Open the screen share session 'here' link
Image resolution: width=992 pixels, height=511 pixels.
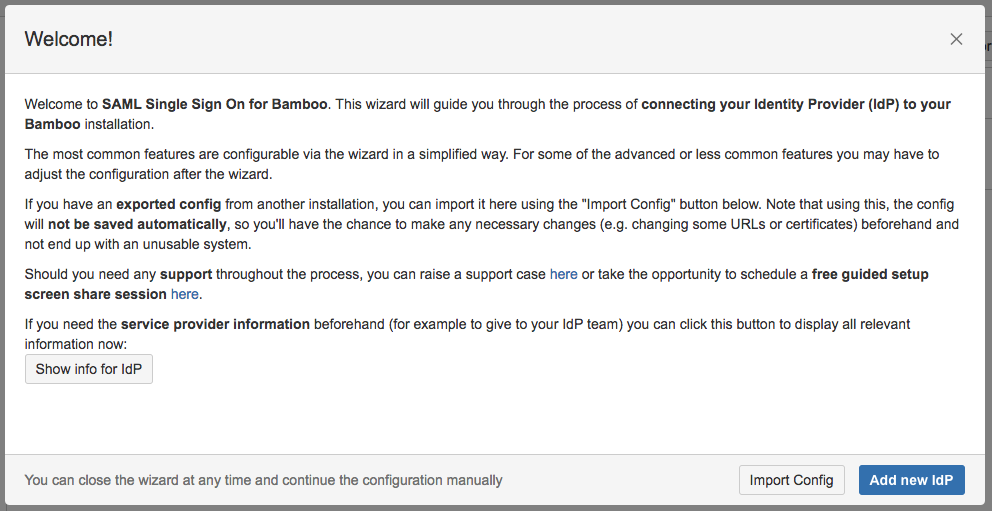point(185,294)
